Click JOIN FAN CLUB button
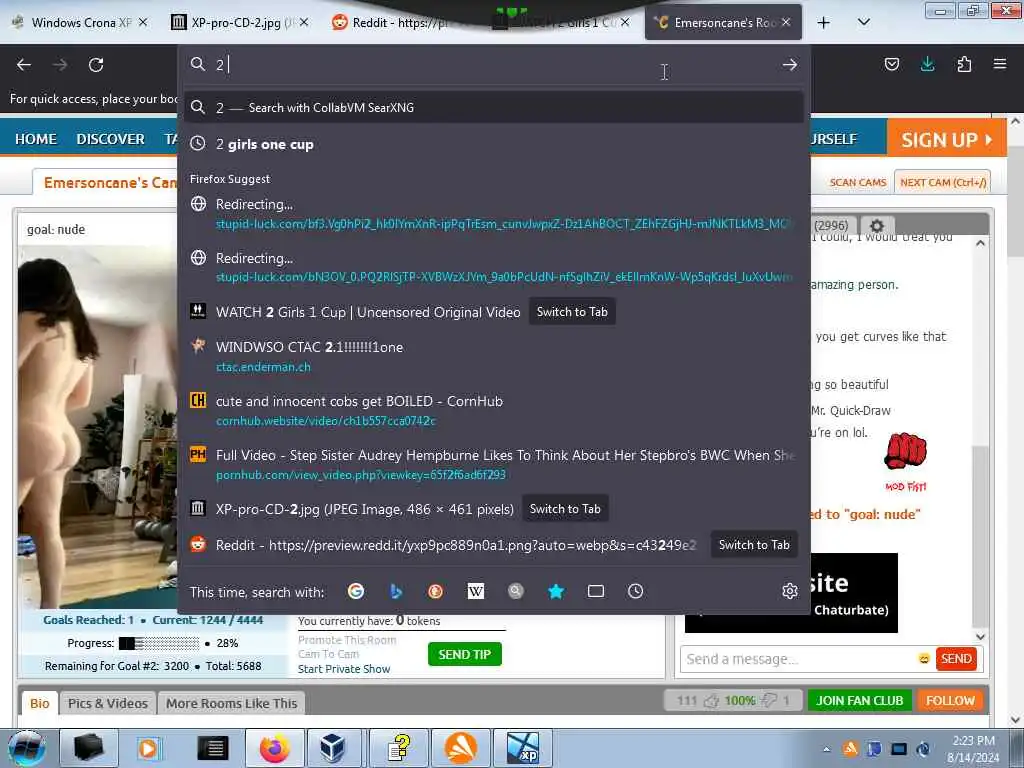The width and height of the screenshot is (1024, 768). [859, 701]
